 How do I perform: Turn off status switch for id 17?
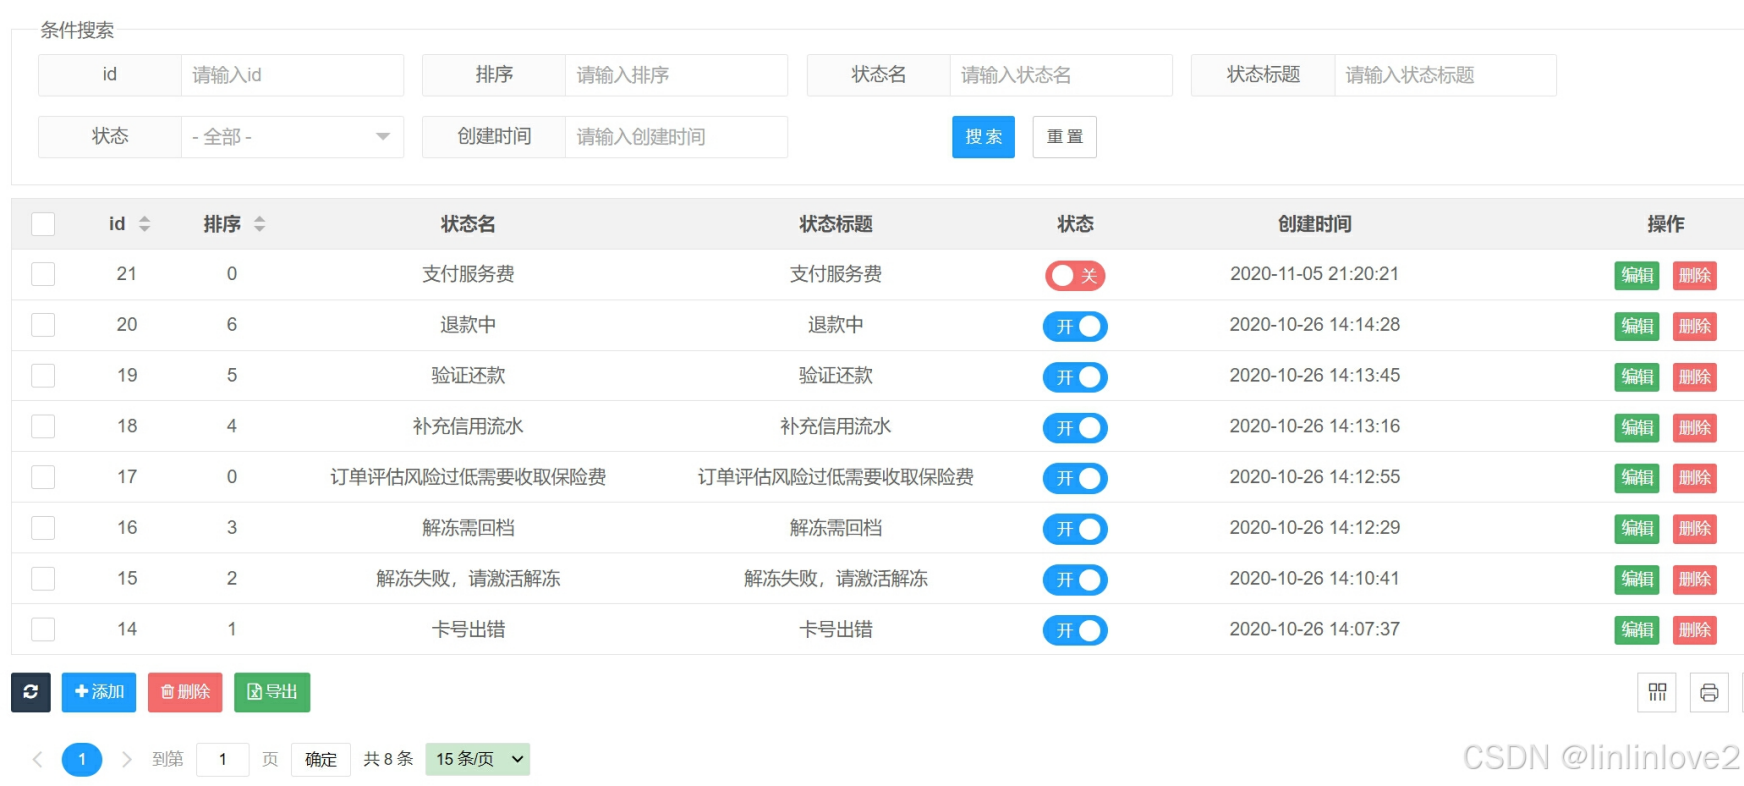[x=1075, y=478]
